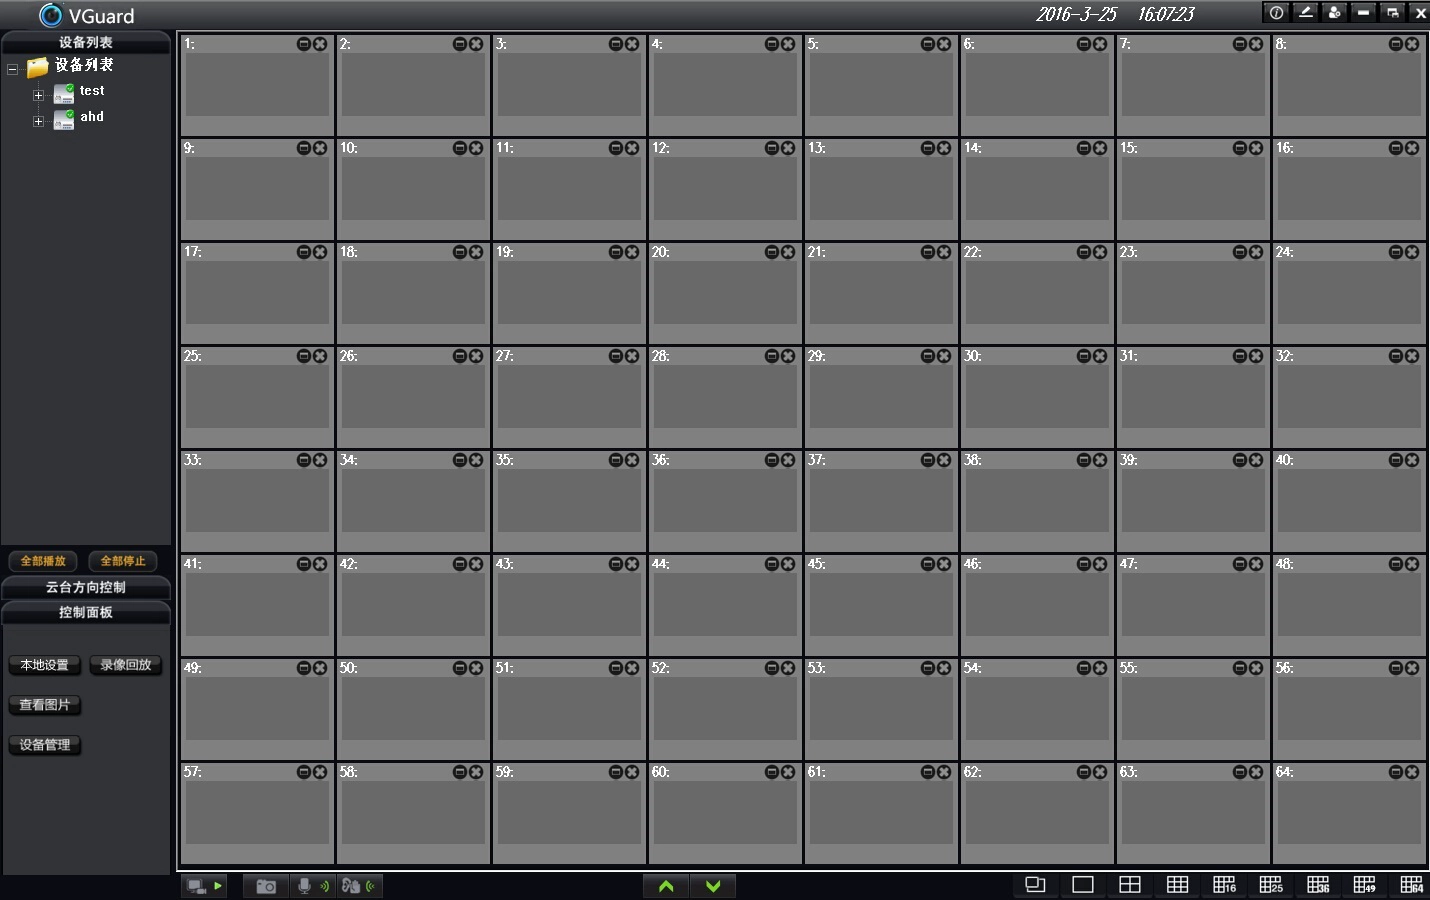This screenshot has height=900, width=1430.
Task: Click the minus icon on channel 12
Action: pyautogui.click(x=772, y=148)
